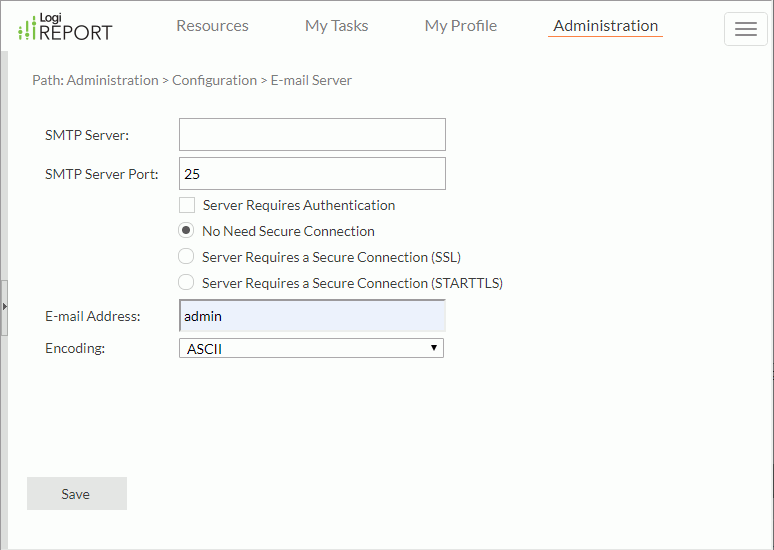Click the Encoding: label
This screenshot has height=550, width=774.
coord(75,348)
